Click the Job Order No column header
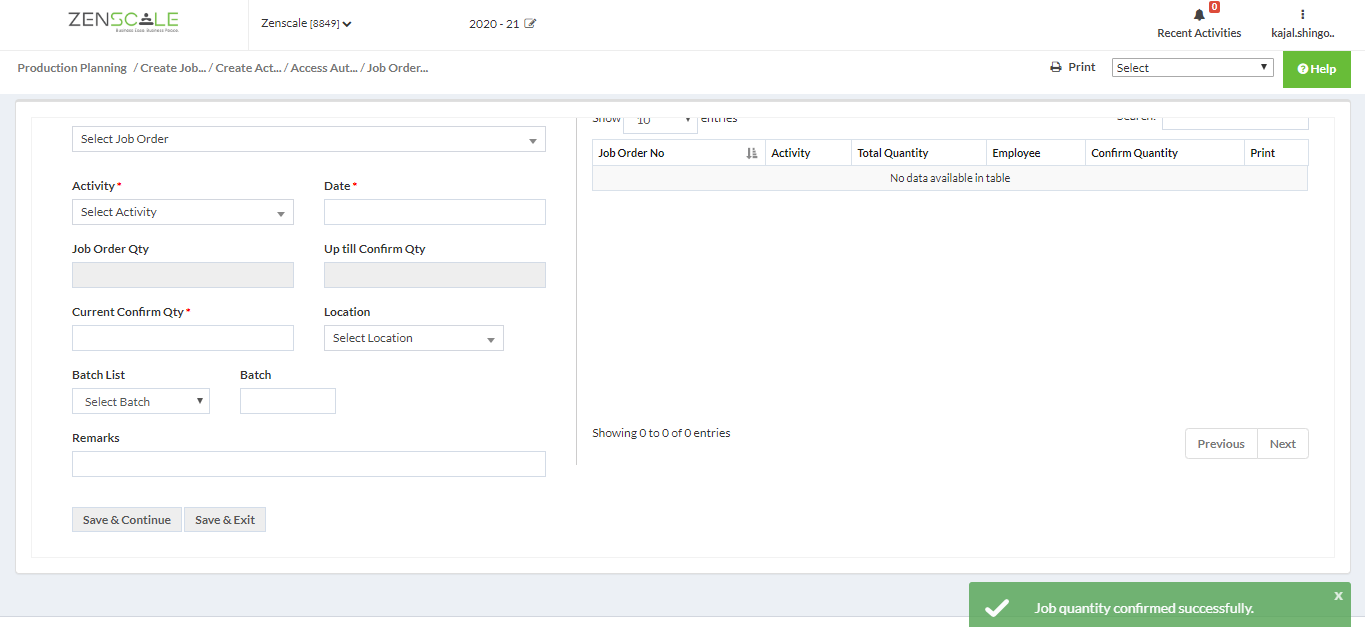The height and width of the screenshot is (627, 1365). (x=679, y=153)
